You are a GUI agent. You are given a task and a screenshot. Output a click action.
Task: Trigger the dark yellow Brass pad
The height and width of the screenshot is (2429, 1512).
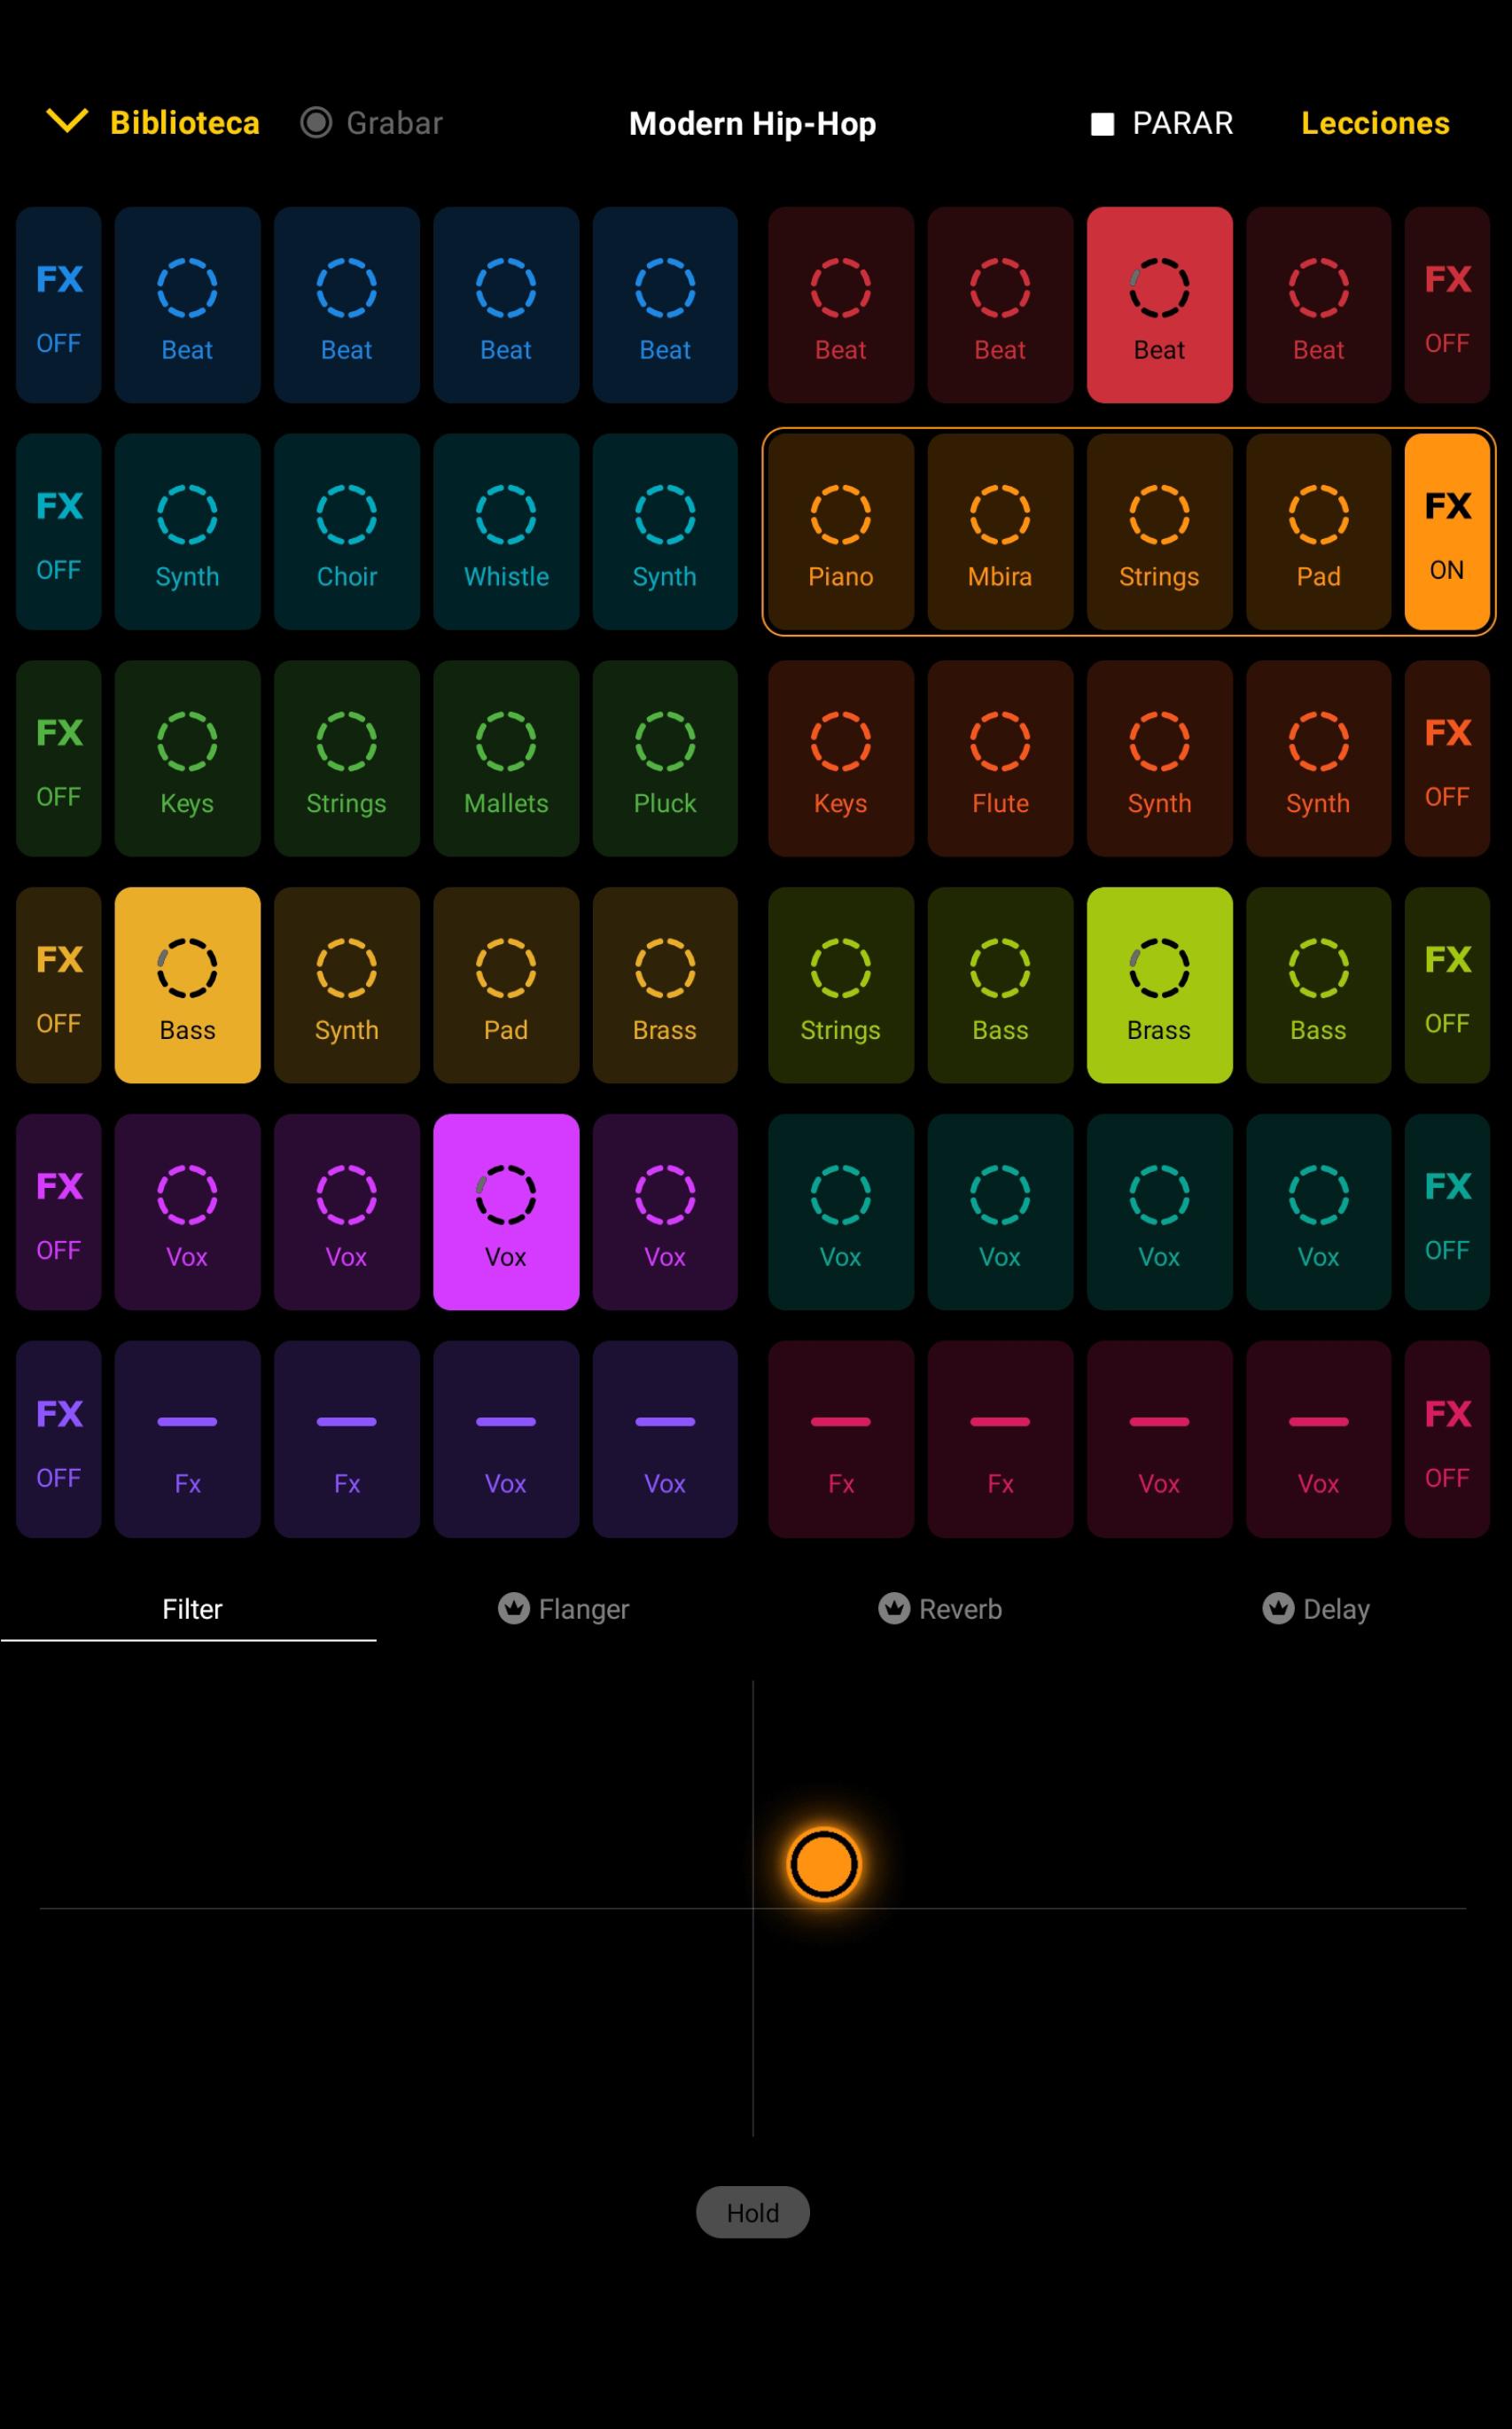point(665,985)
